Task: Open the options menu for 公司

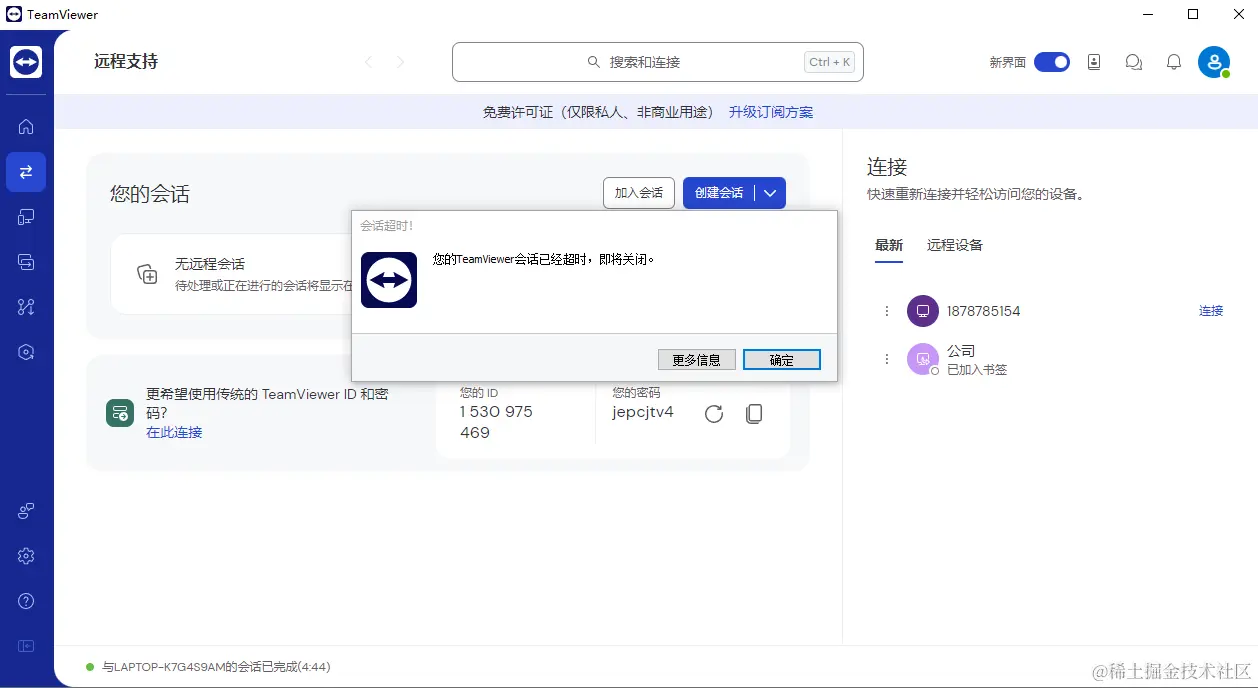Action: [886, 359]
